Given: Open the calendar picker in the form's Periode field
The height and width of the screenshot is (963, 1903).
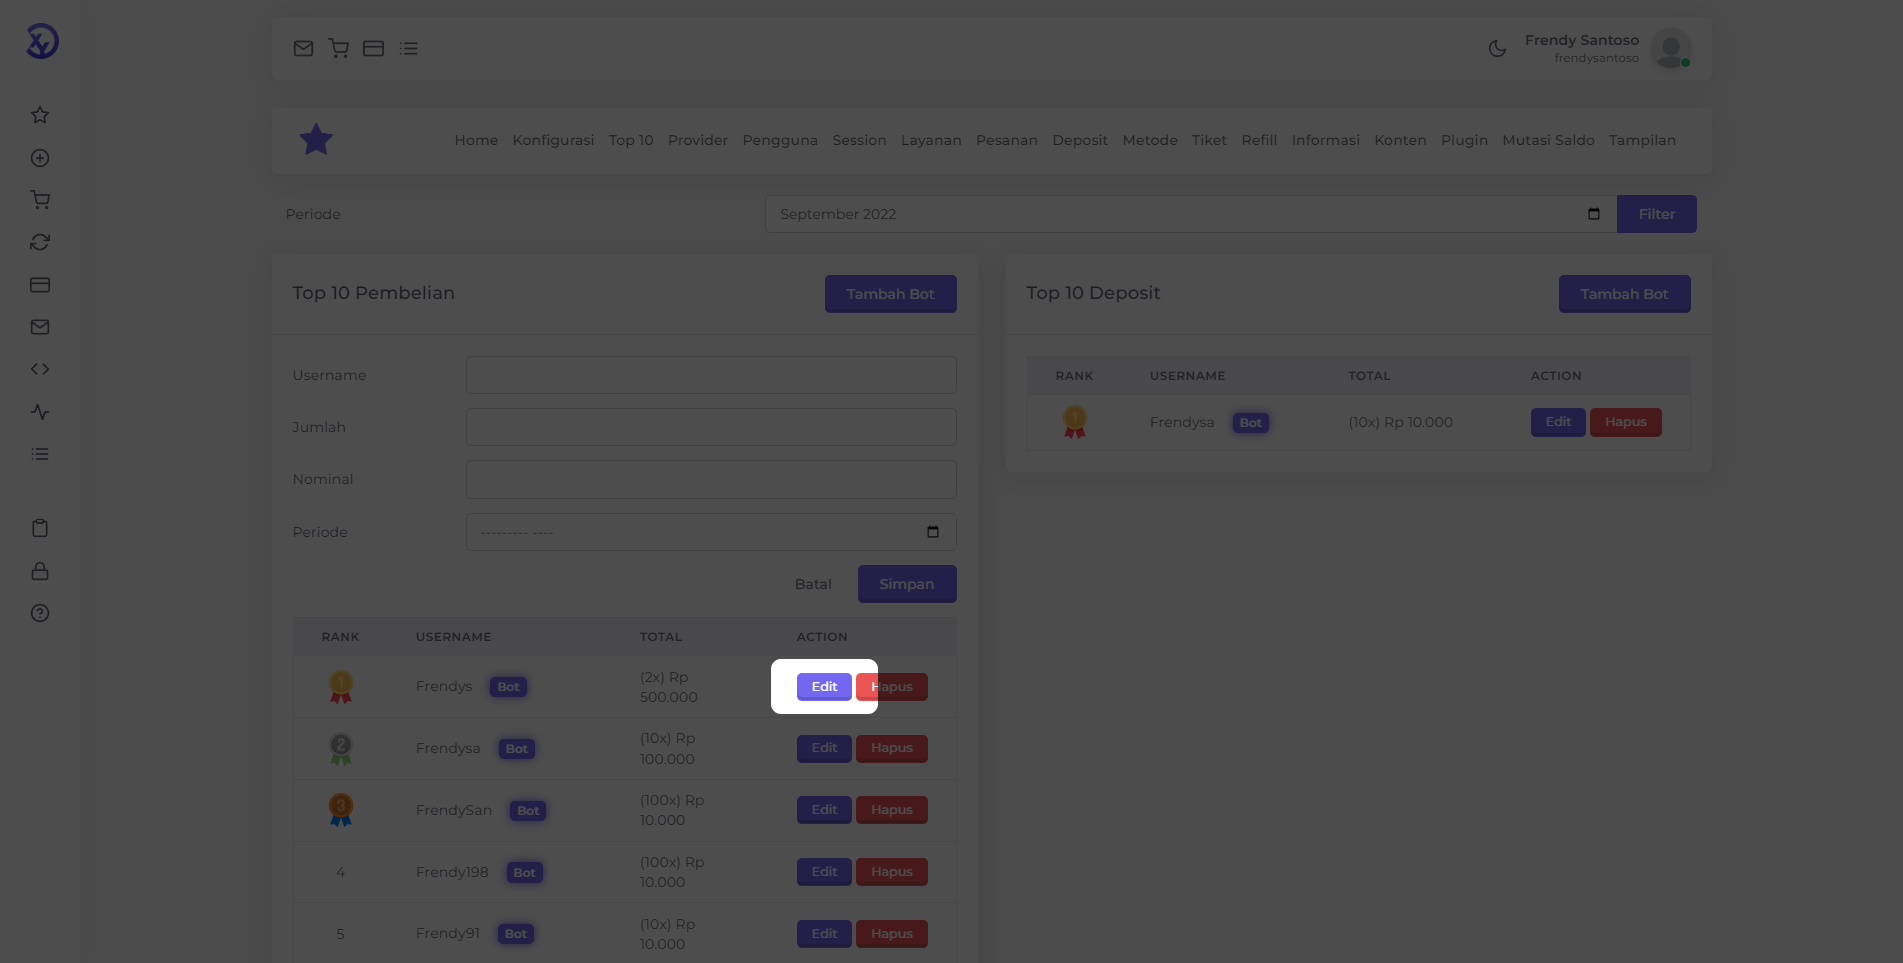Looking at the screenshot, I should (x=933, y=532).
